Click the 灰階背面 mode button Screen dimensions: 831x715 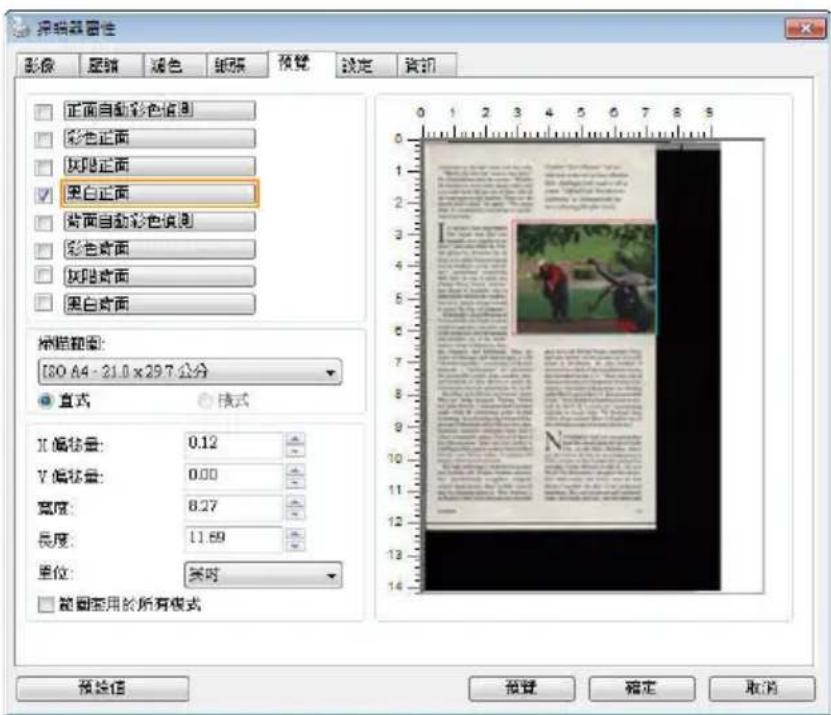[160, 276]
